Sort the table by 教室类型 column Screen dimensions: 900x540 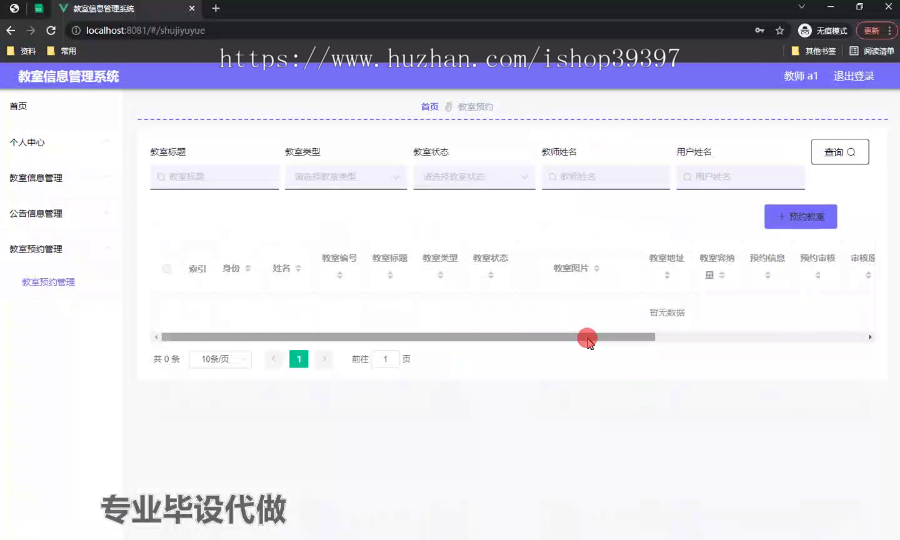tap(440, 275)
